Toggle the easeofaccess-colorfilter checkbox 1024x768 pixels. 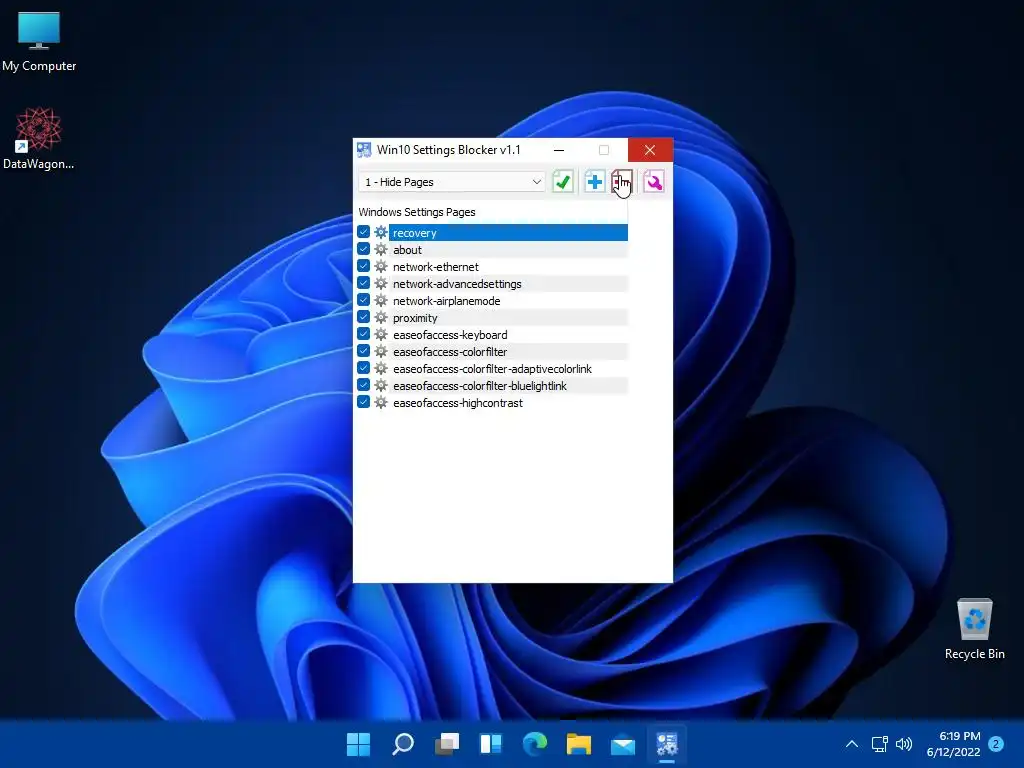tap(364, 351)
